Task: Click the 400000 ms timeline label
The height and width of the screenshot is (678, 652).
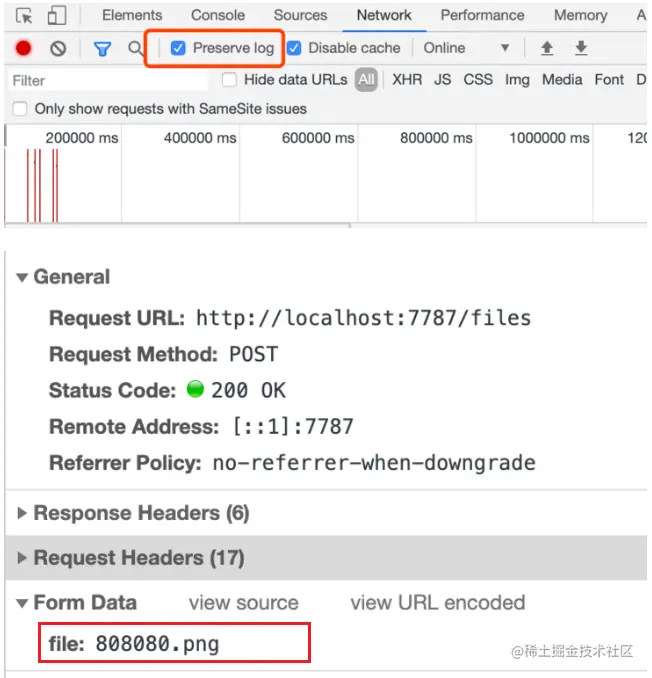Action: tap(200, 138)
